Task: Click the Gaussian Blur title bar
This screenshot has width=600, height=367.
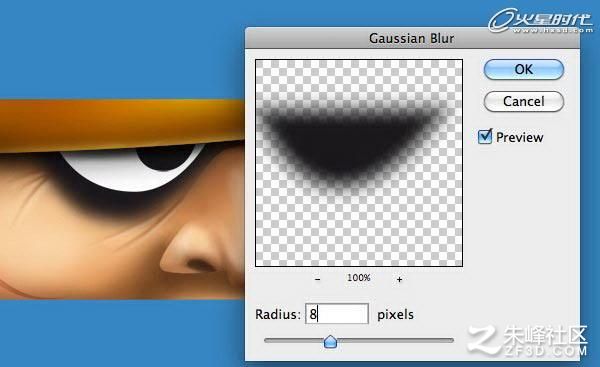Action: click(x=412, y=38)
